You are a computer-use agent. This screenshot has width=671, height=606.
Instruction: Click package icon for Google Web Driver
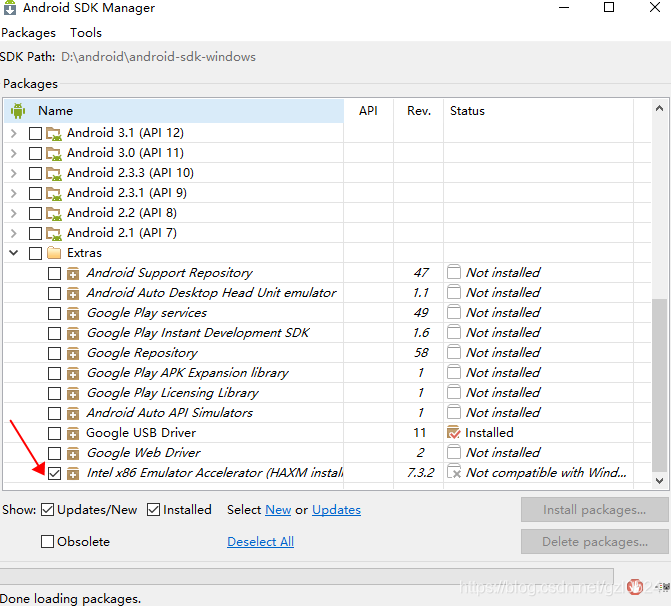coord(73,453)
